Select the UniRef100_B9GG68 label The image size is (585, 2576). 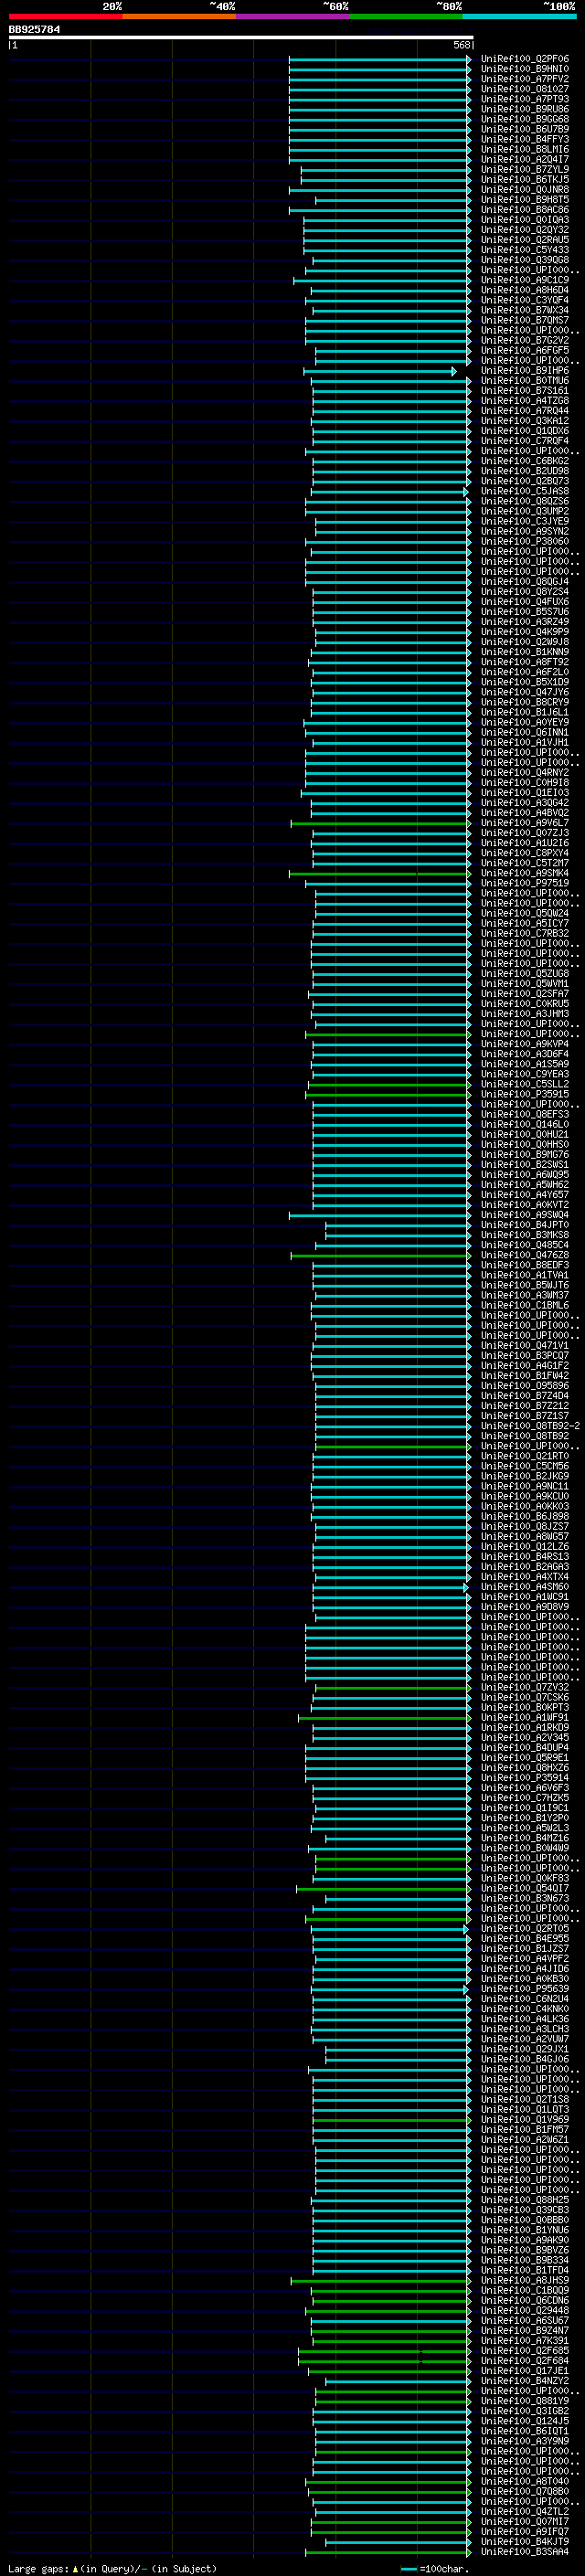click(x=524, y=119)
